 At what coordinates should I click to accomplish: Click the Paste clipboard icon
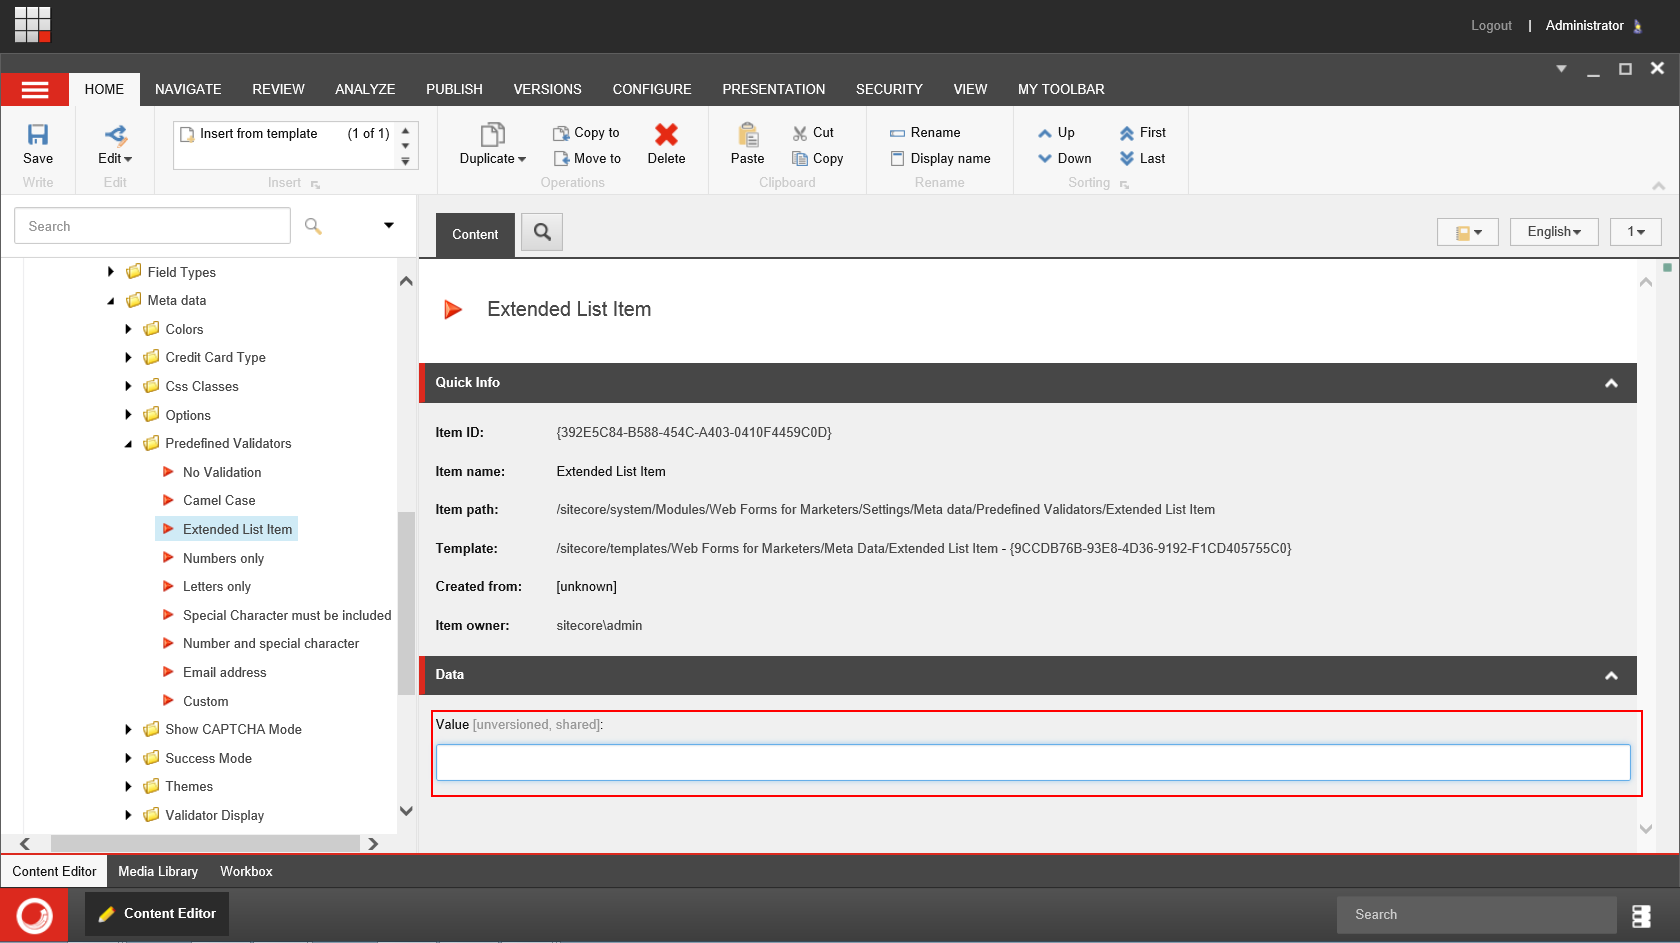pos(747,135)
